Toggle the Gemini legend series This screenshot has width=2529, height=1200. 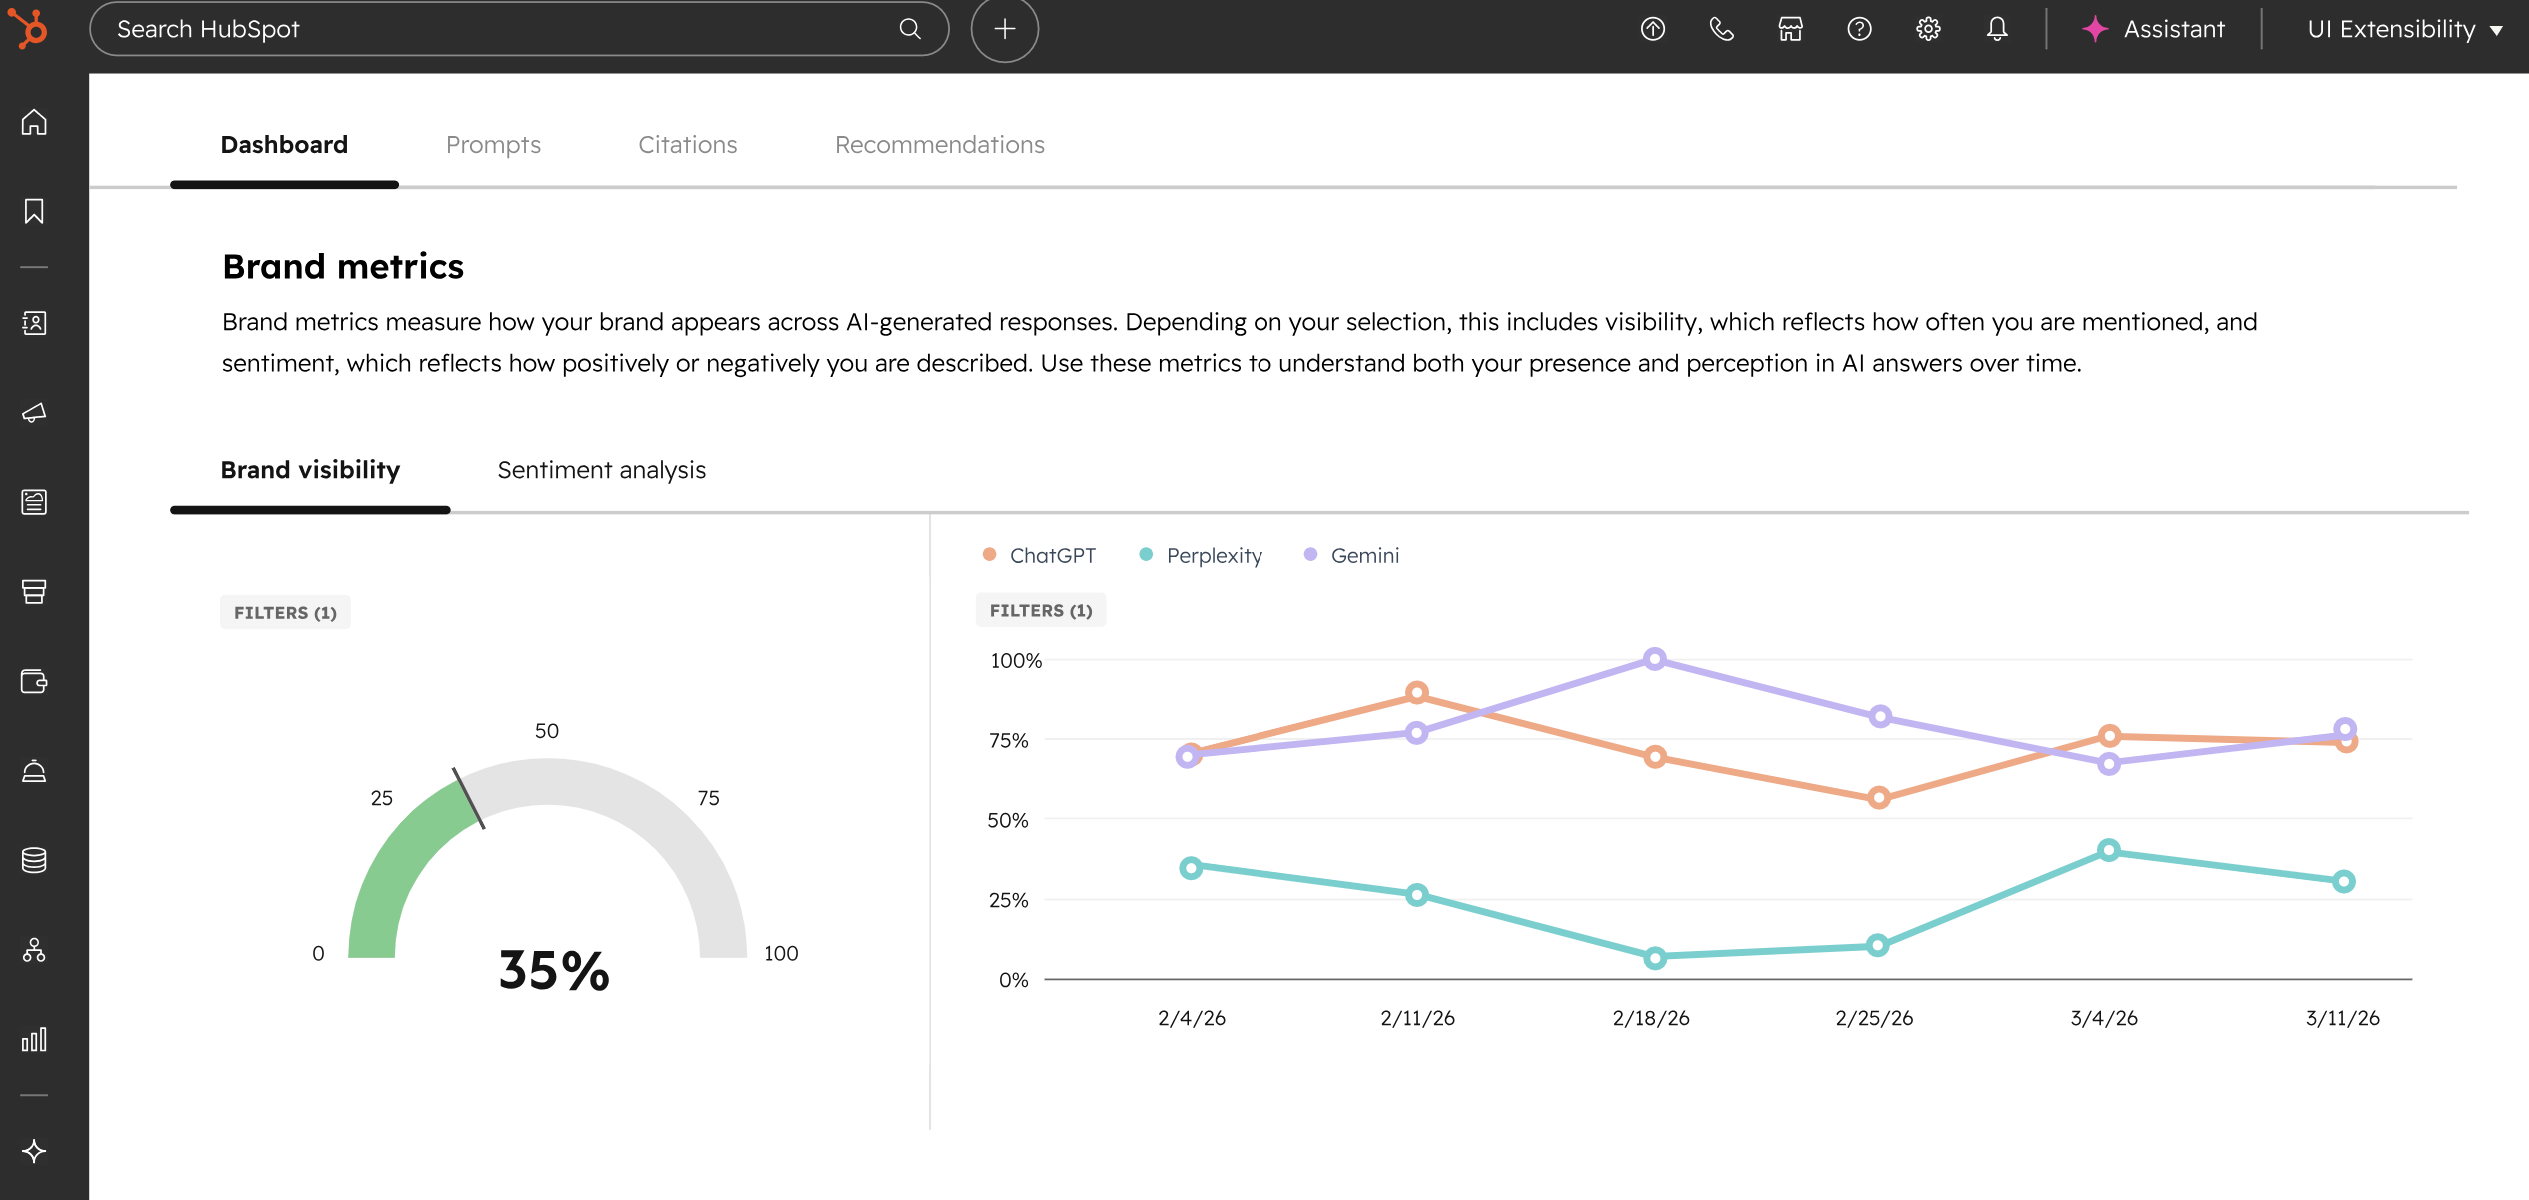tap(1351, 555)
